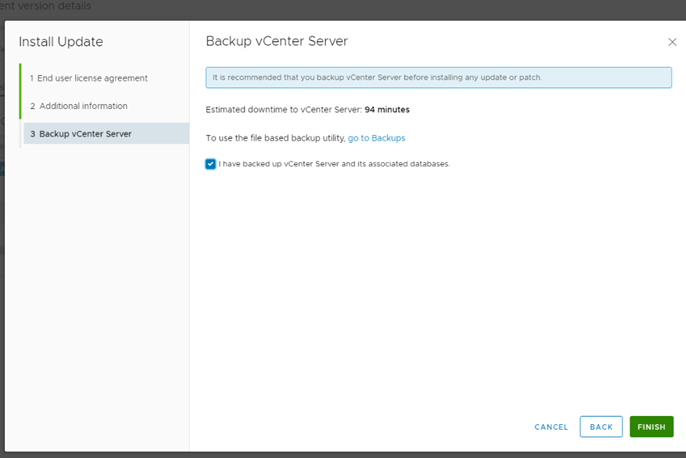Viewport: 686px width, 458px height.
Task: Click 'To use the file based backup utility' text
Action: point(275,138)
